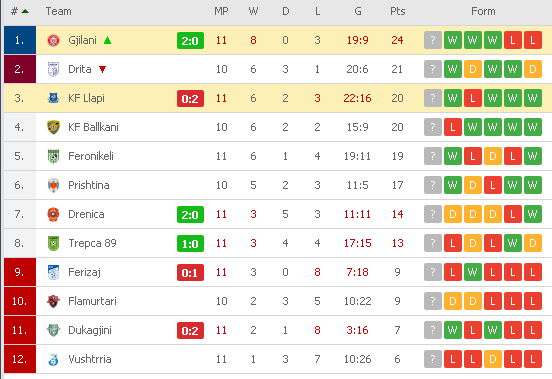Click the Dukagjini club crest
The height and width of the screenshot is (379, 552).
(54, 330)
